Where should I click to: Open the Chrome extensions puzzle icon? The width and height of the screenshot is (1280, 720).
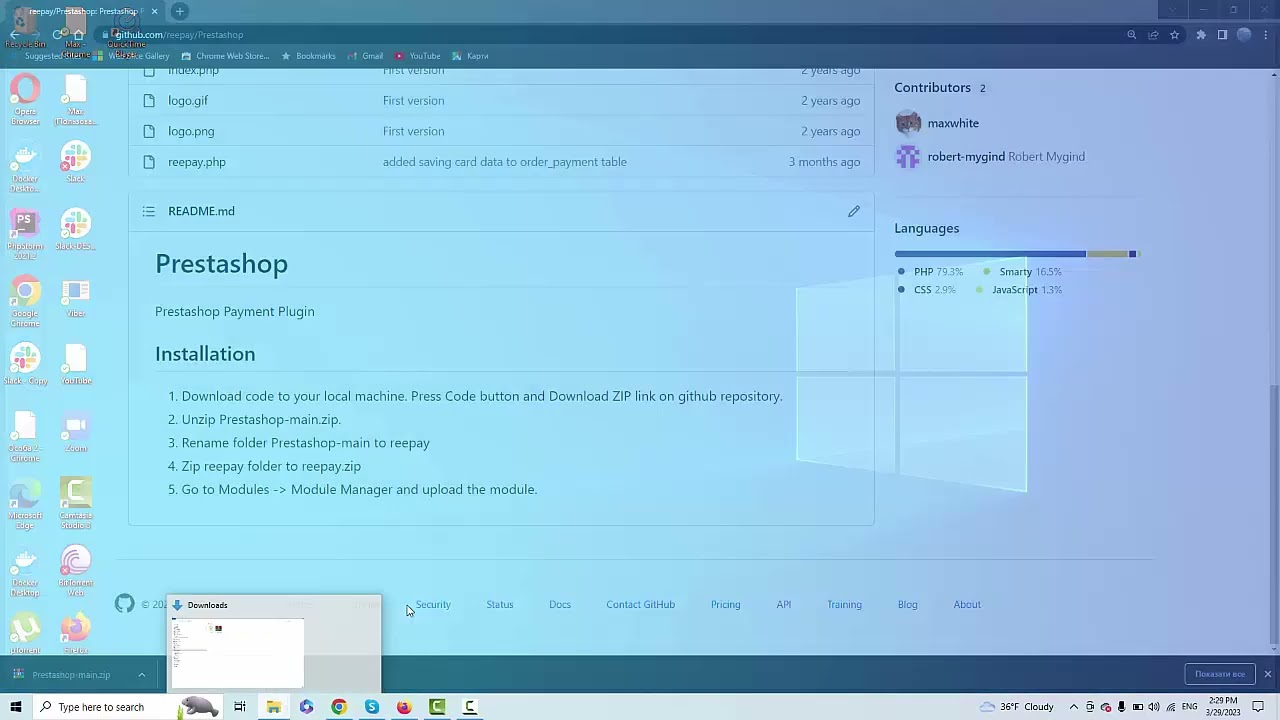pyautogui.click(x=1201, y=35)
